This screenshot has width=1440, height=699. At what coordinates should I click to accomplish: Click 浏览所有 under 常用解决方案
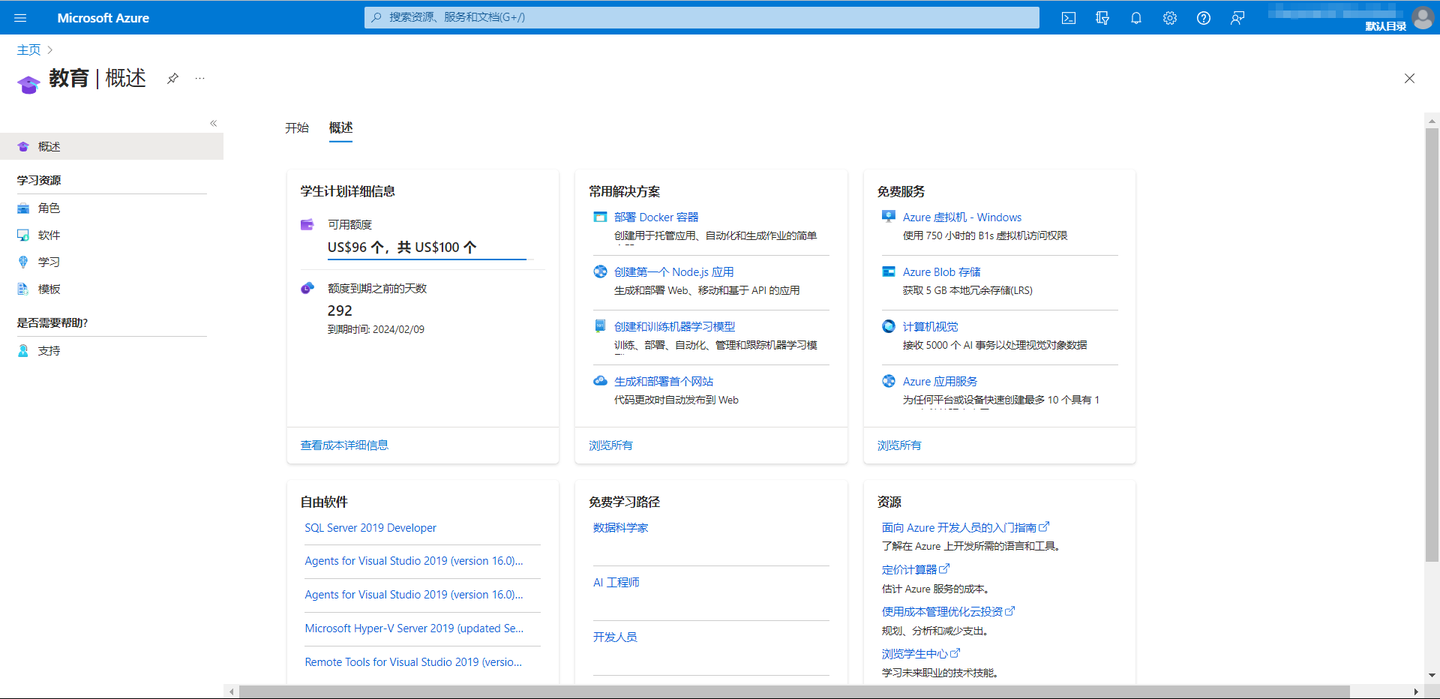611,445
